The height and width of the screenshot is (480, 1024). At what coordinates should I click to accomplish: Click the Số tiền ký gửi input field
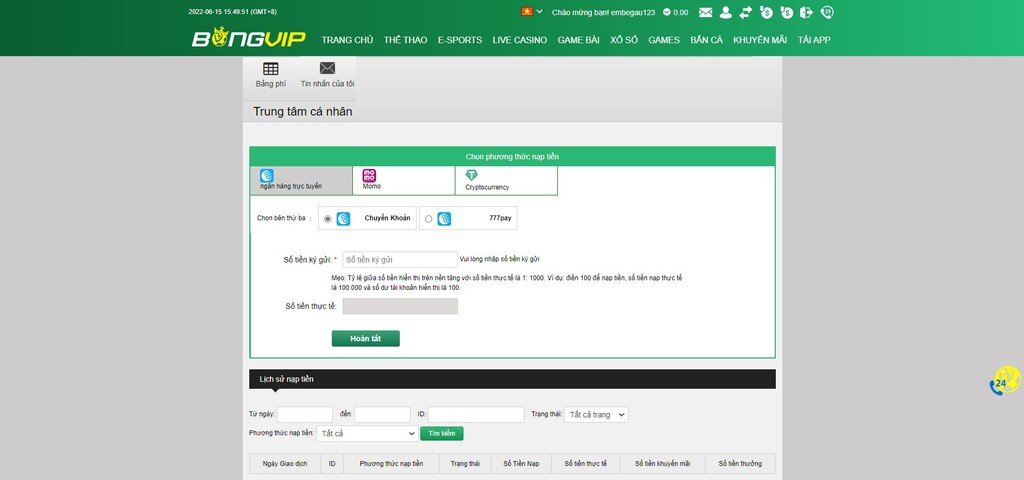tap(400, 259)
